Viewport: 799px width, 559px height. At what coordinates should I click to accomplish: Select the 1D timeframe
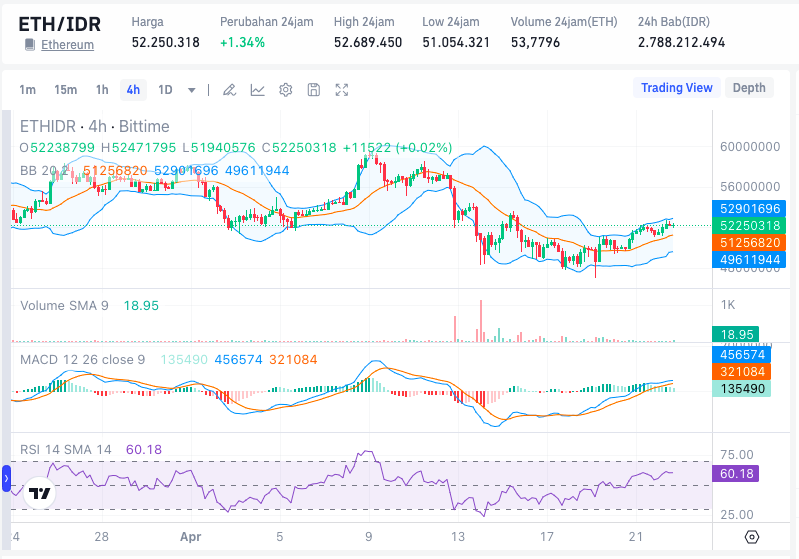165,90
